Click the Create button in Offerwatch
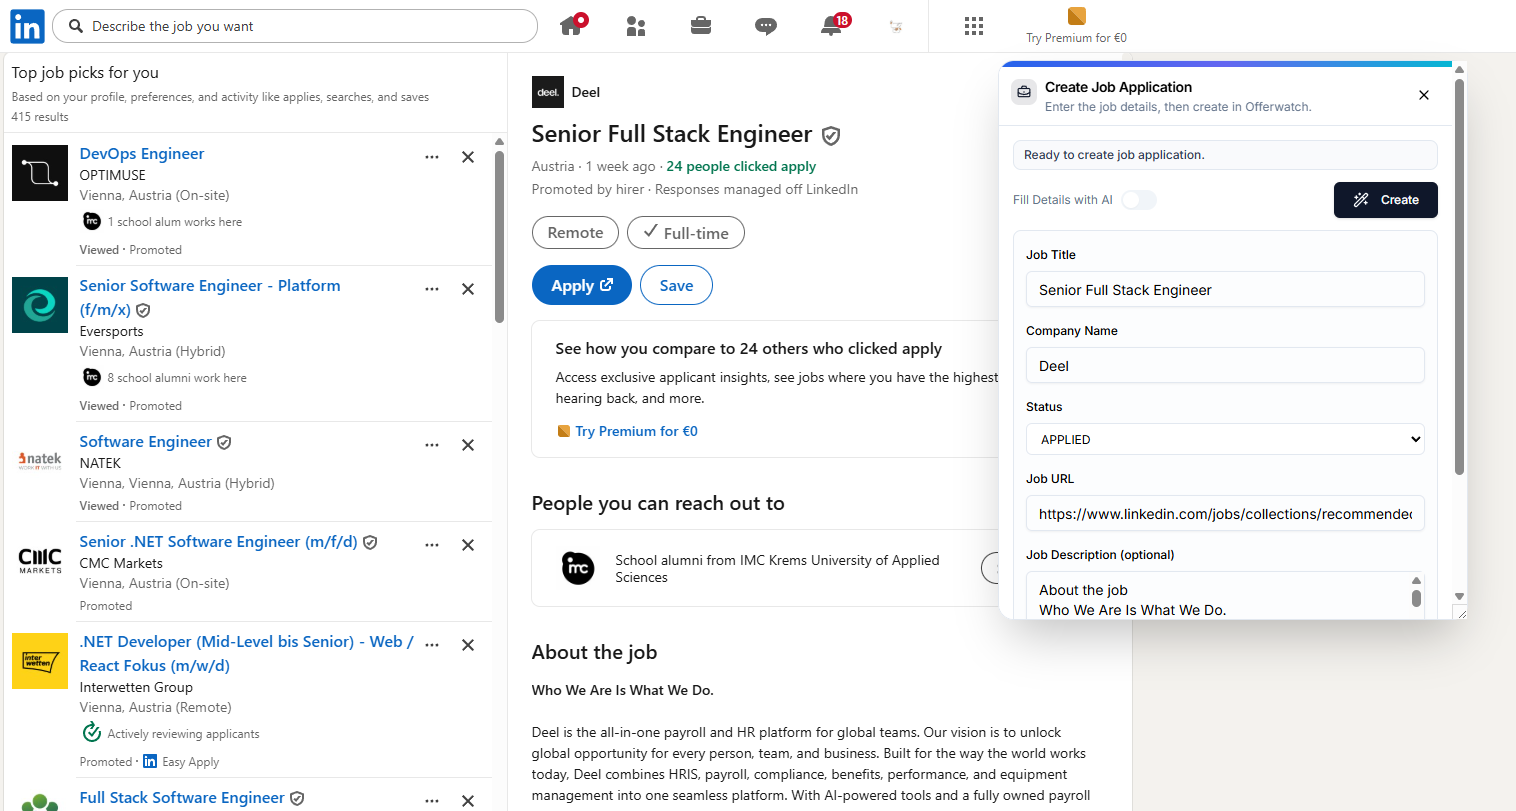Screen dimensions: 1516x811 [x=1386, y=200]
